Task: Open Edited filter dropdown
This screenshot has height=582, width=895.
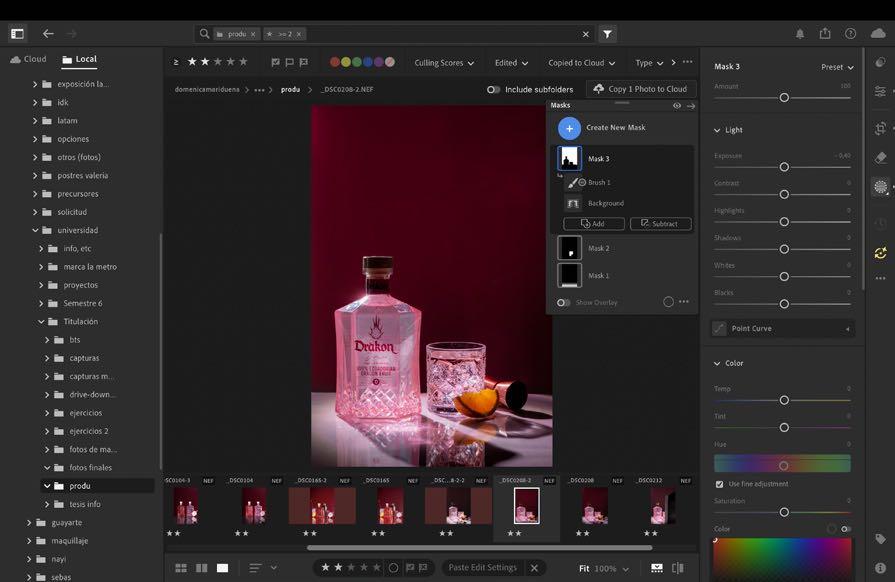Action: pos(511,63)
